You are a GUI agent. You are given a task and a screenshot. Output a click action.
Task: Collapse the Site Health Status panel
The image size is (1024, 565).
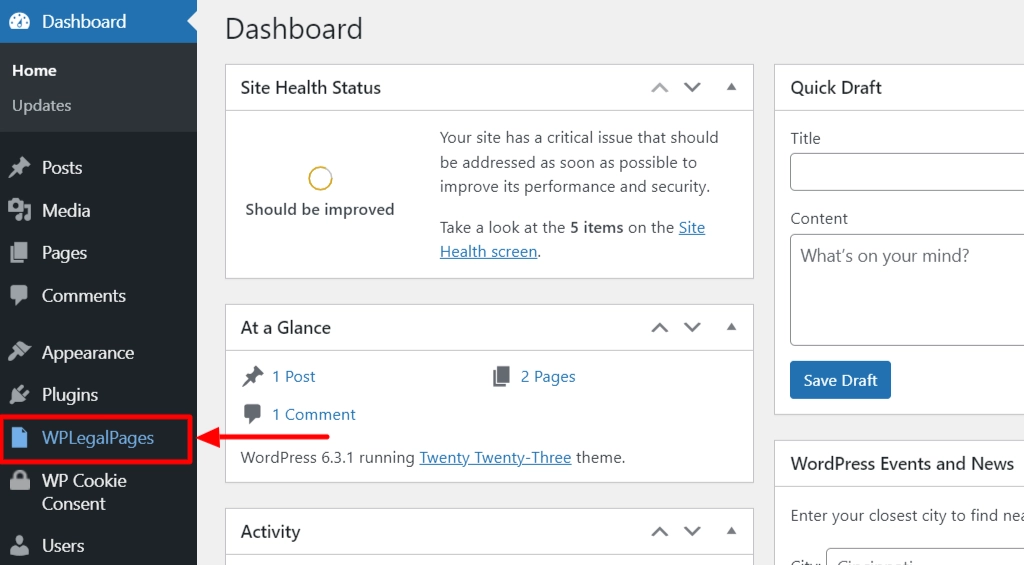coord(731,87)
